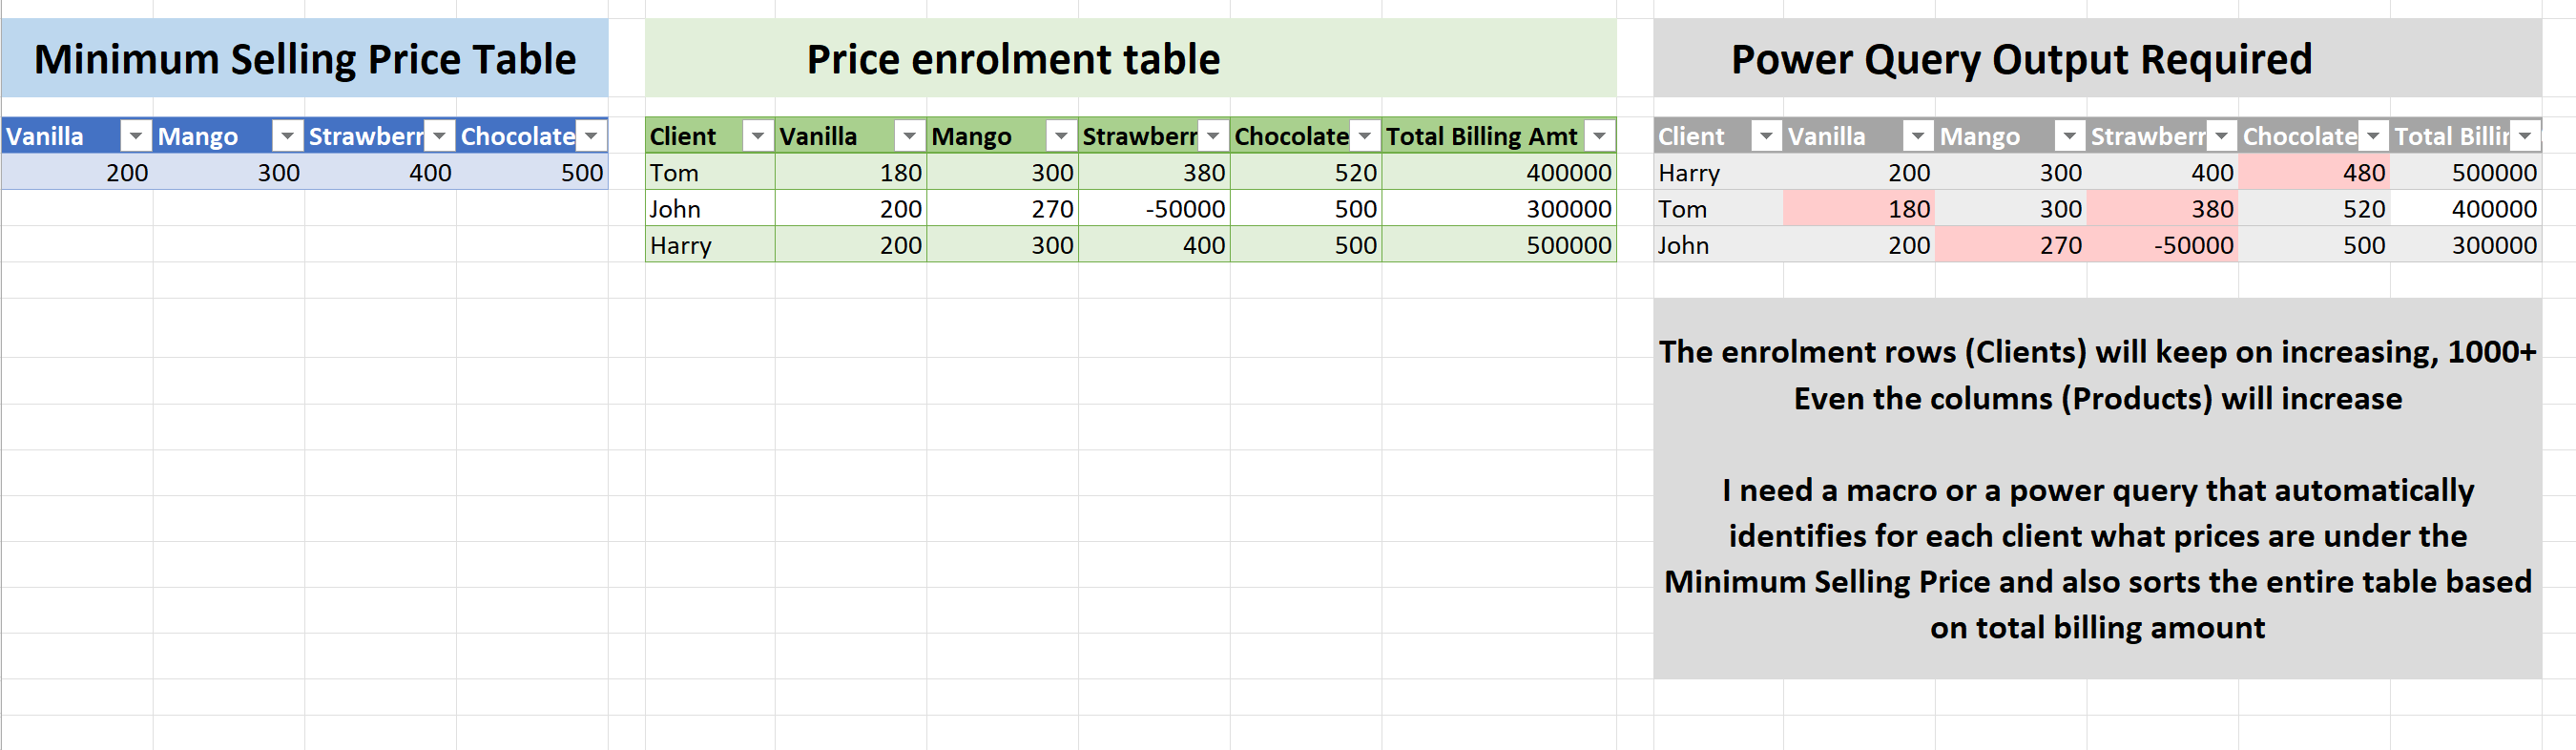Open the Strawberry filter in Power Query output table
2576x750 pixels.
tap(2223, 135)
